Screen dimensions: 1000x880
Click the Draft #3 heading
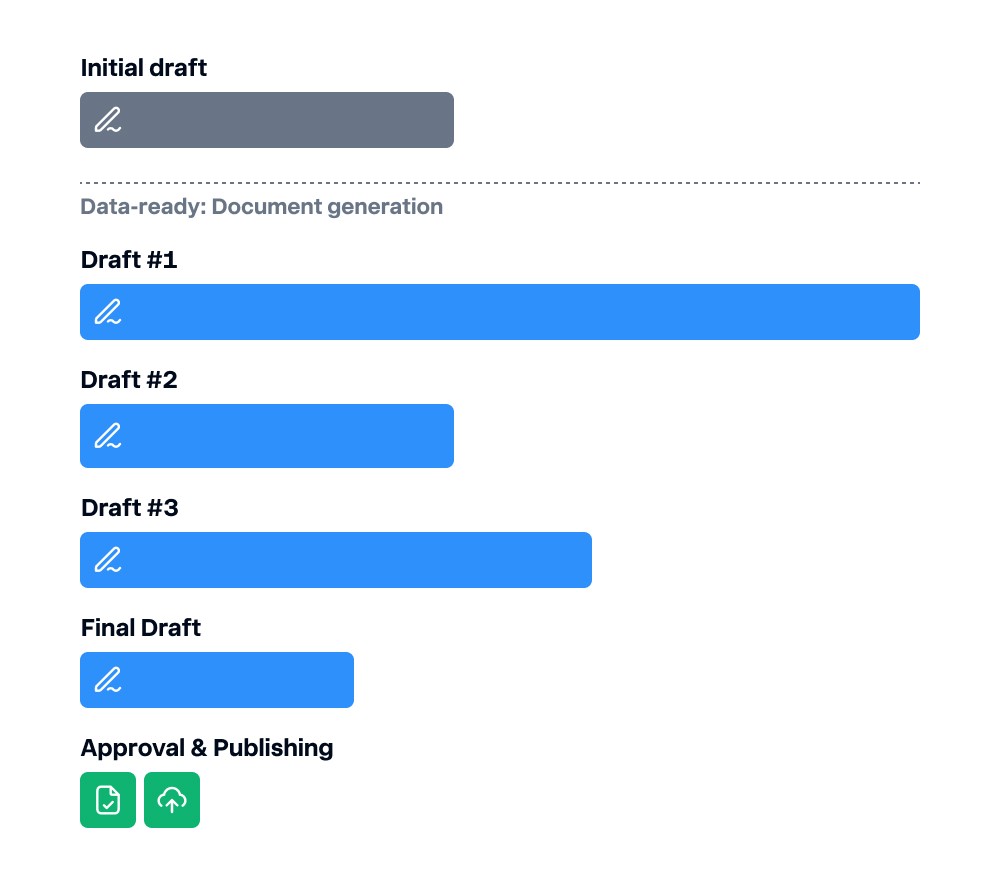(x=129, y=508)
